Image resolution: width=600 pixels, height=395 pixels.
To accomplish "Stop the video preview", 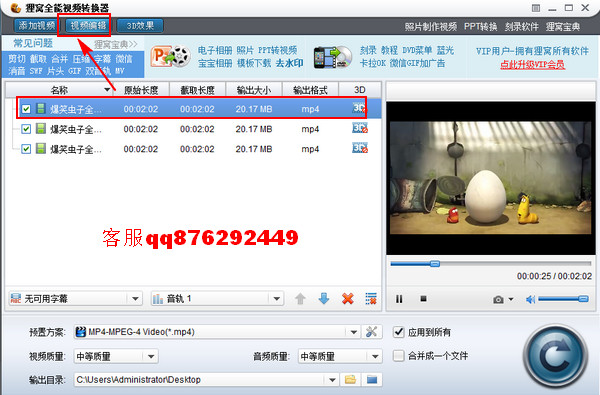I will (x=423, y=299).
